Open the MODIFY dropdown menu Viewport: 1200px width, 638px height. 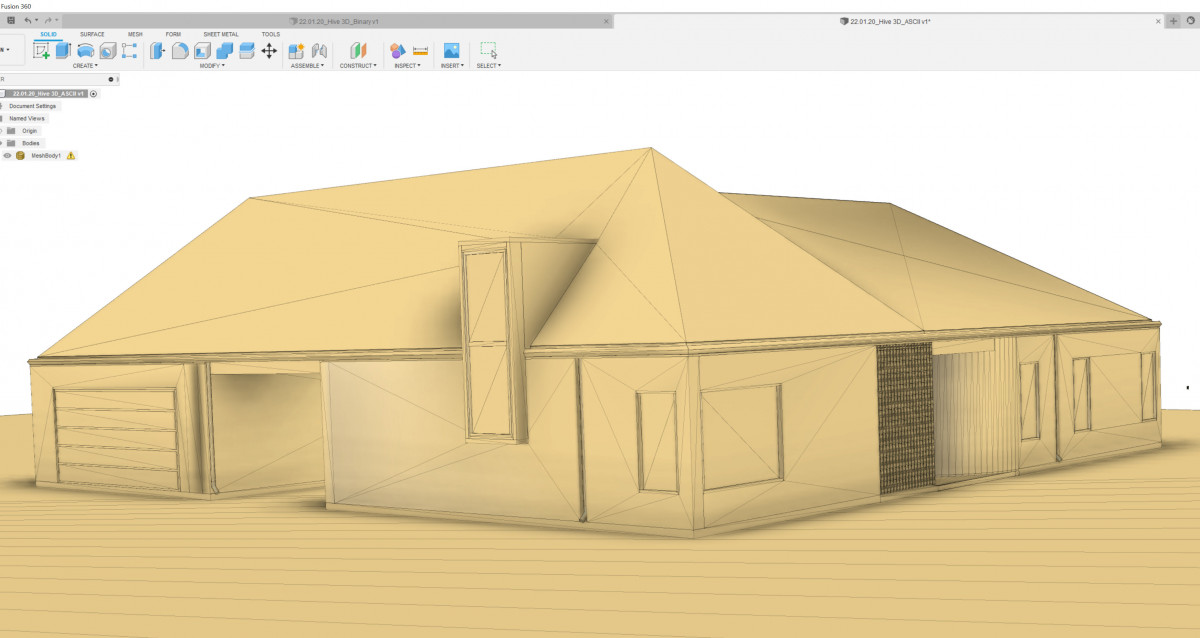pos(212,66)
